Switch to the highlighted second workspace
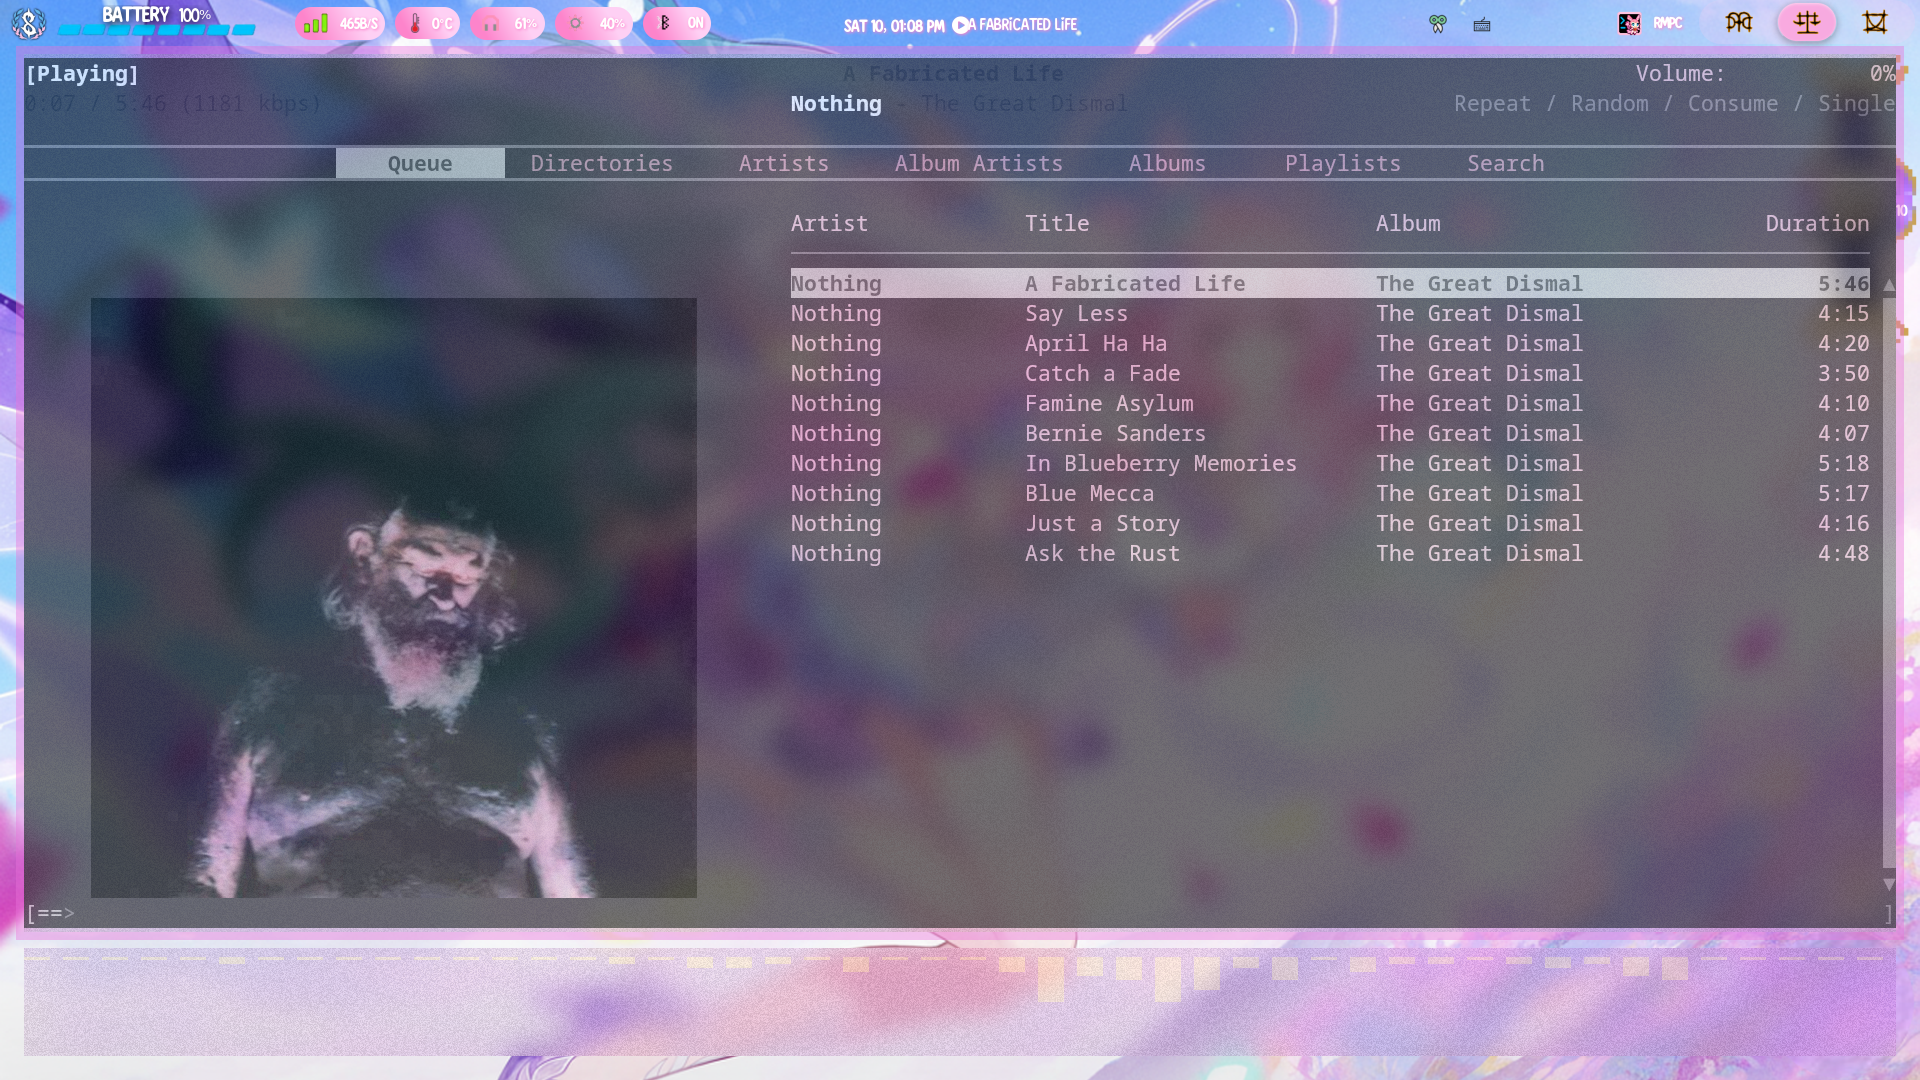 pos(1806,22)
